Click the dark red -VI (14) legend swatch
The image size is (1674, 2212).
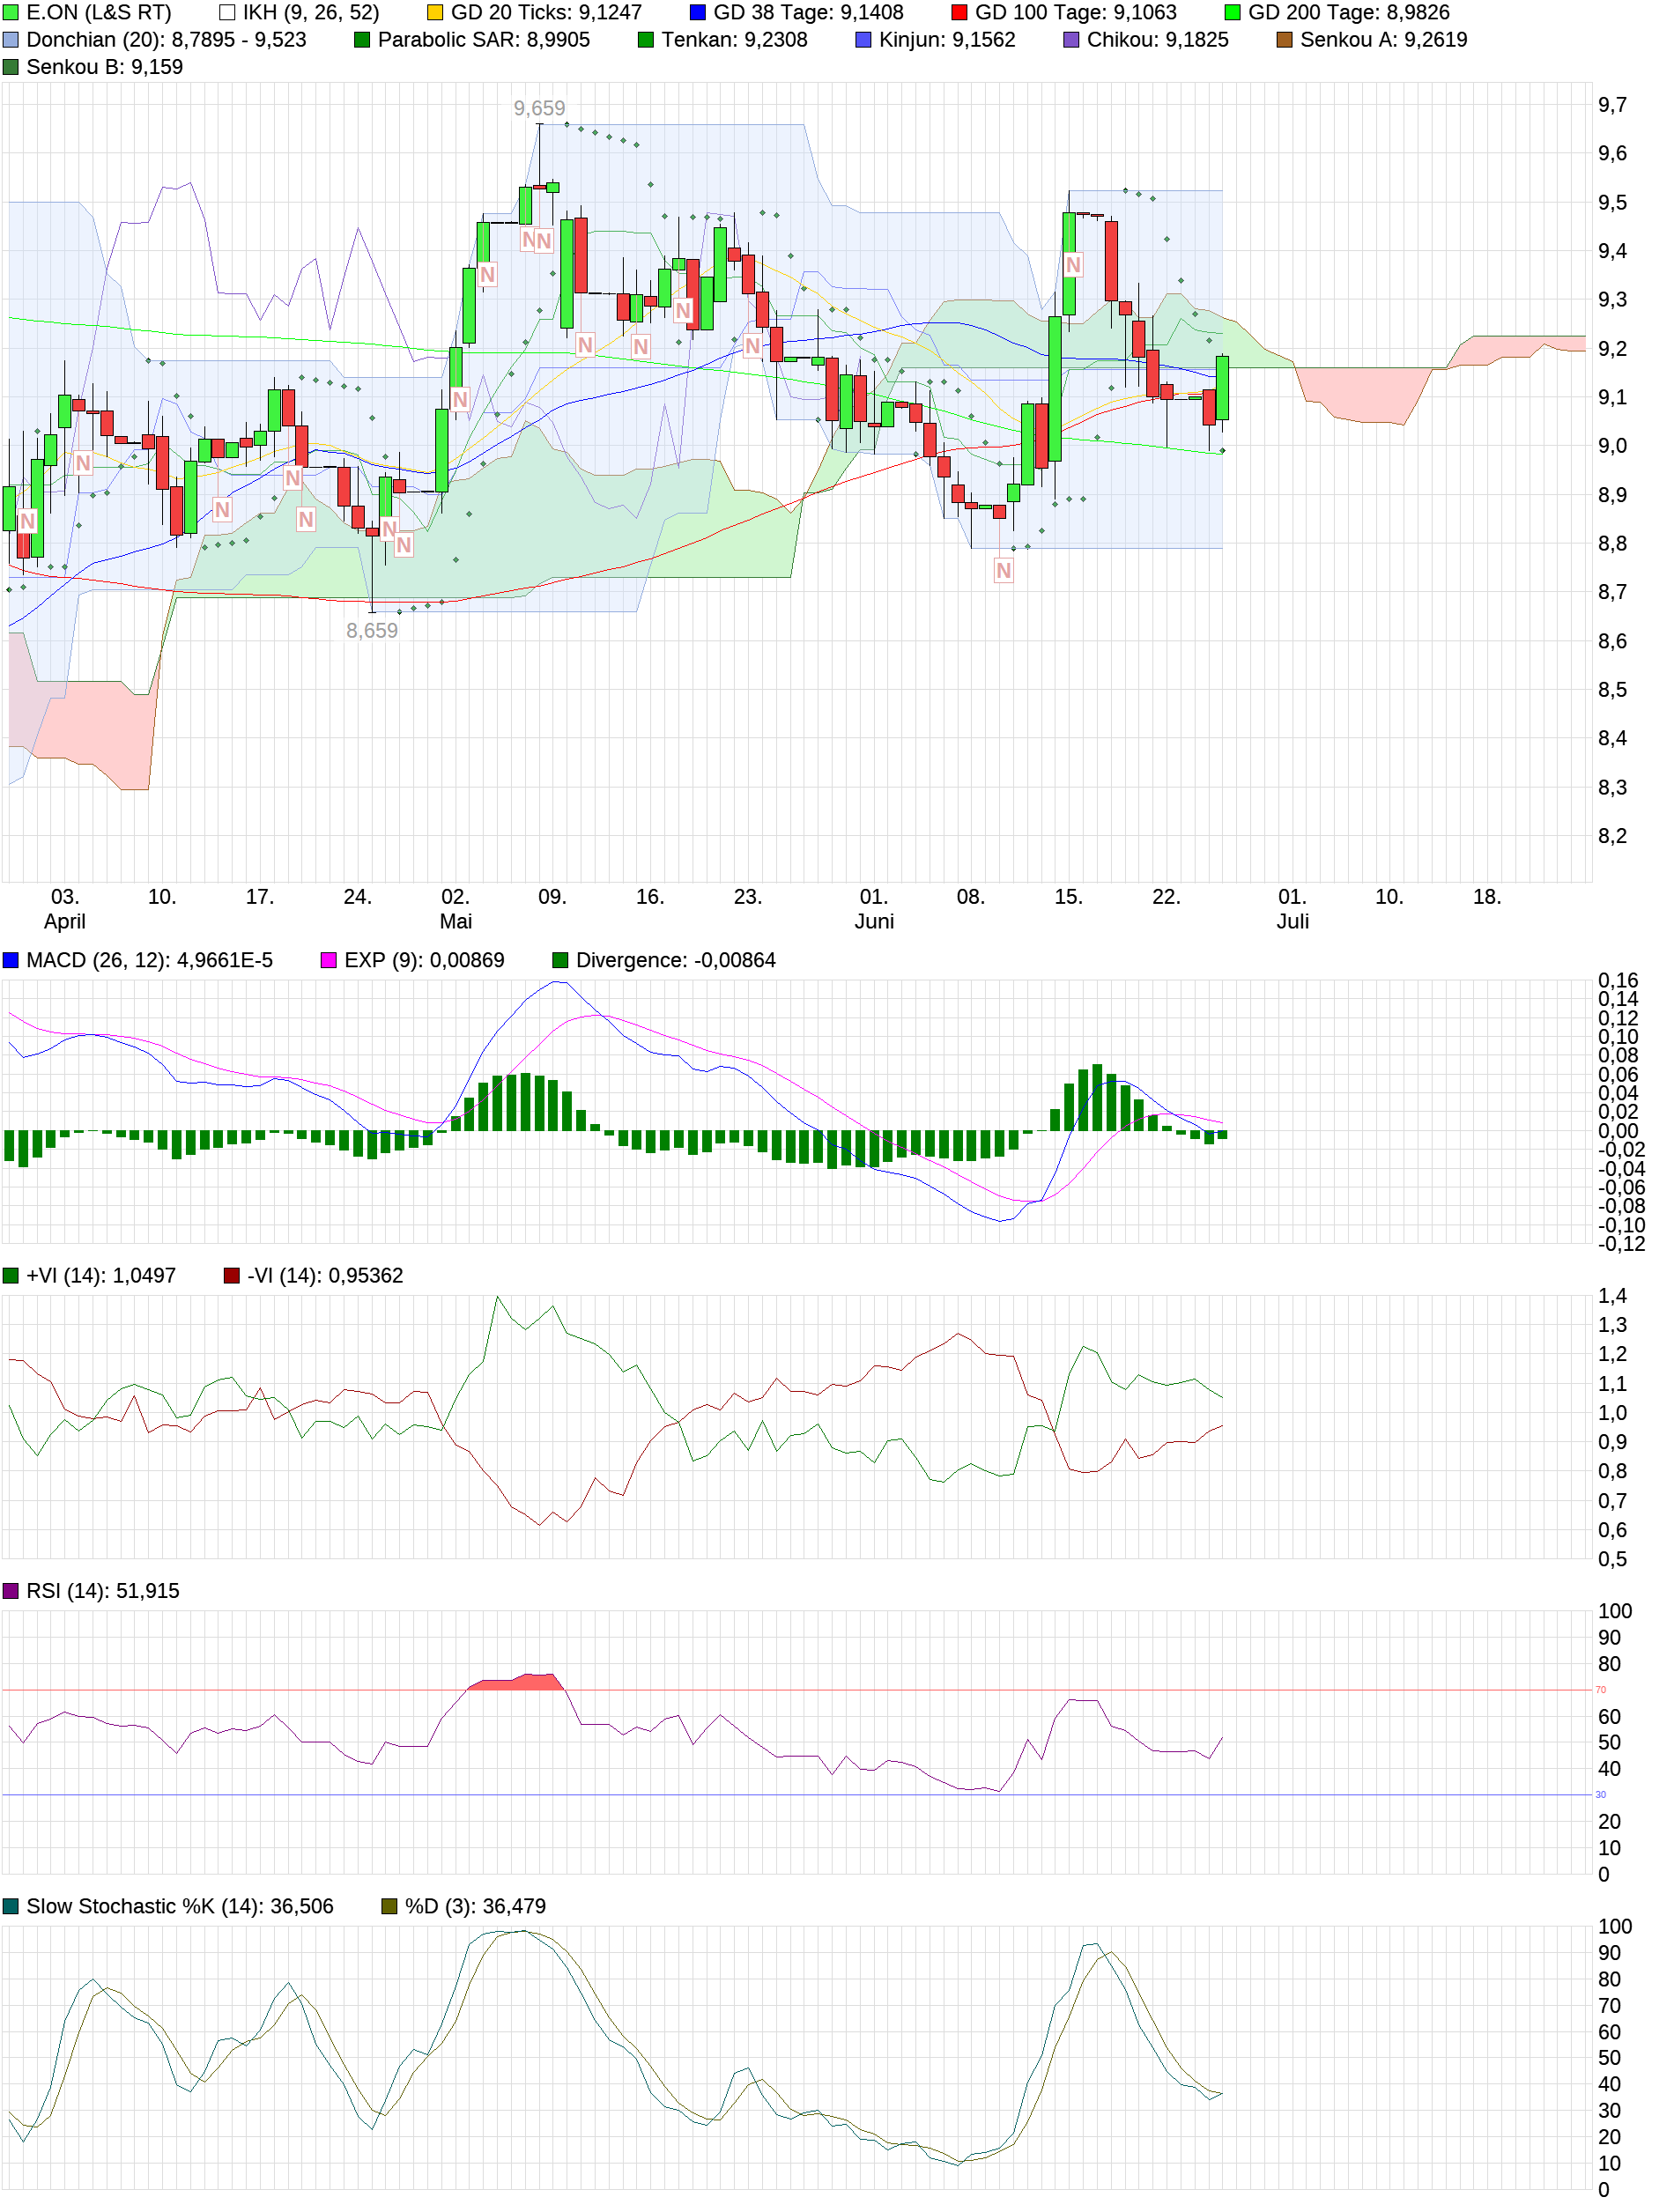(232, 1277)
